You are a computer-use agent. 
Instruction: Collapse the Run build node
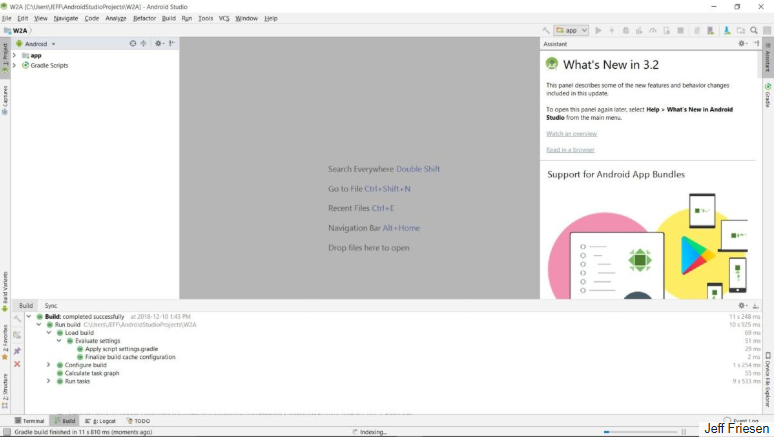coord(39,325)
